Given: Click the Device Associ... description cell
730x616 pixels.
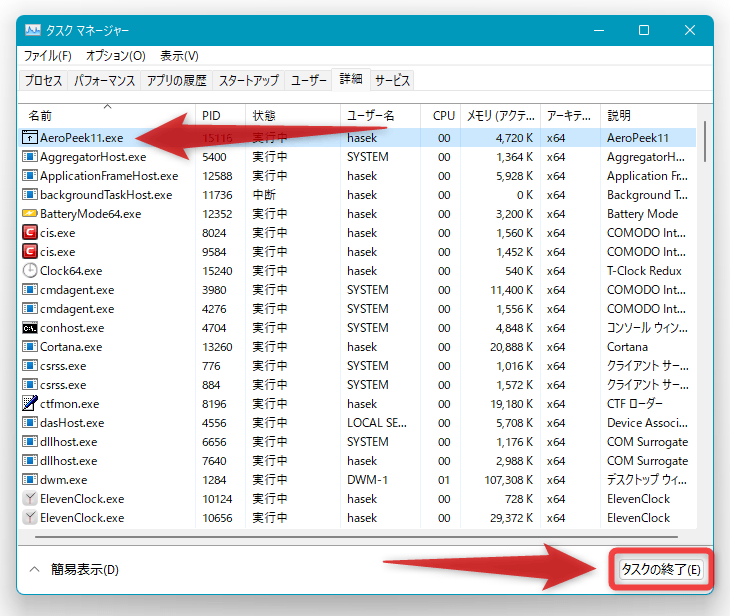Looking at the screenshot, I should point(647,423).
